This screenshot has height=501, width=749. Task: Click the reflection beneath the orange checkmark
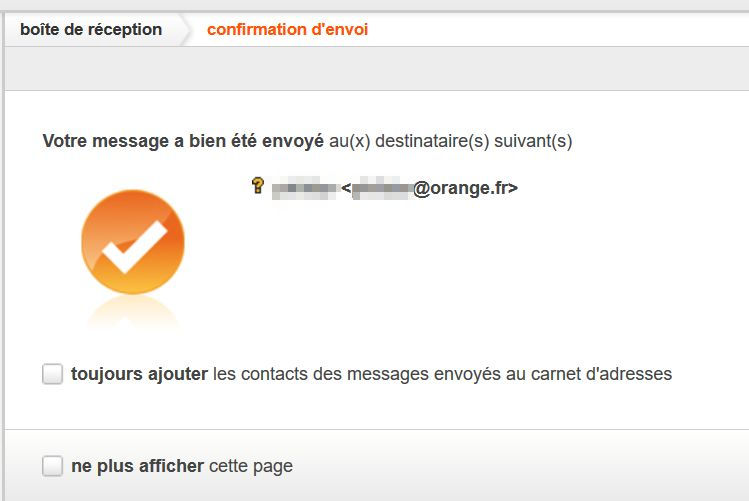point(132,312)
